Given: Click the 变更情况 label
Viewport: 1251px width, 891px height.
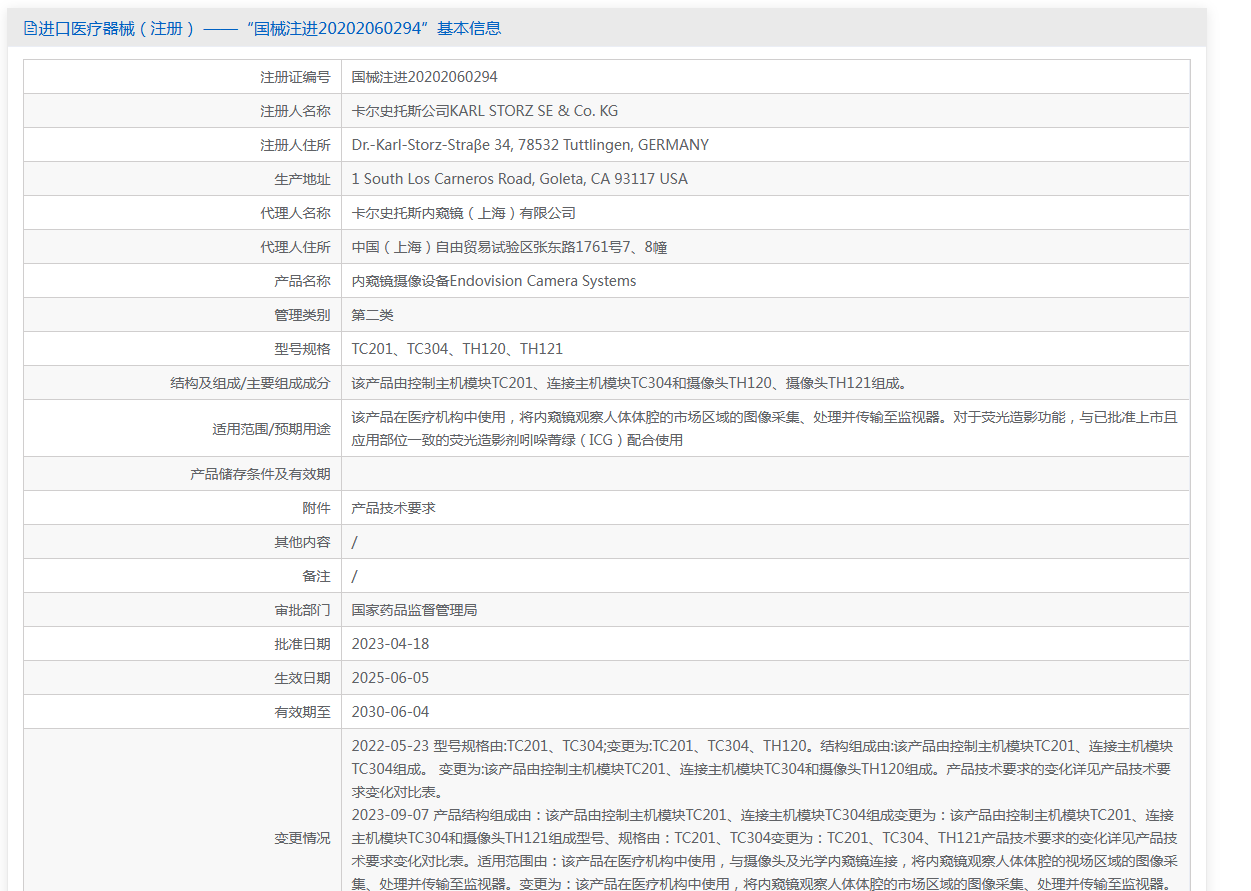Looking at the screenshot, I should click(x=302, y=838).
